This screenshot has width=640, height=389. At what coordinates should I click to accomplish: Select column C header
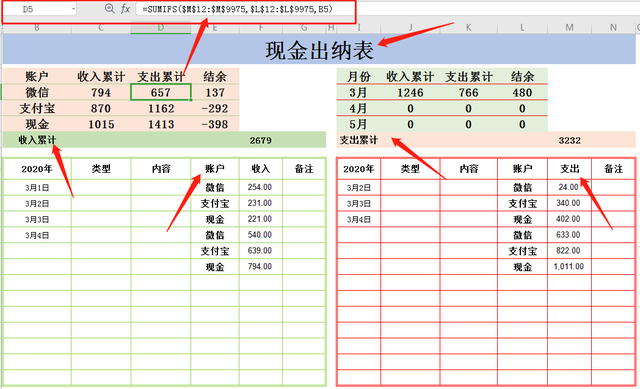(x=101, y=28)
